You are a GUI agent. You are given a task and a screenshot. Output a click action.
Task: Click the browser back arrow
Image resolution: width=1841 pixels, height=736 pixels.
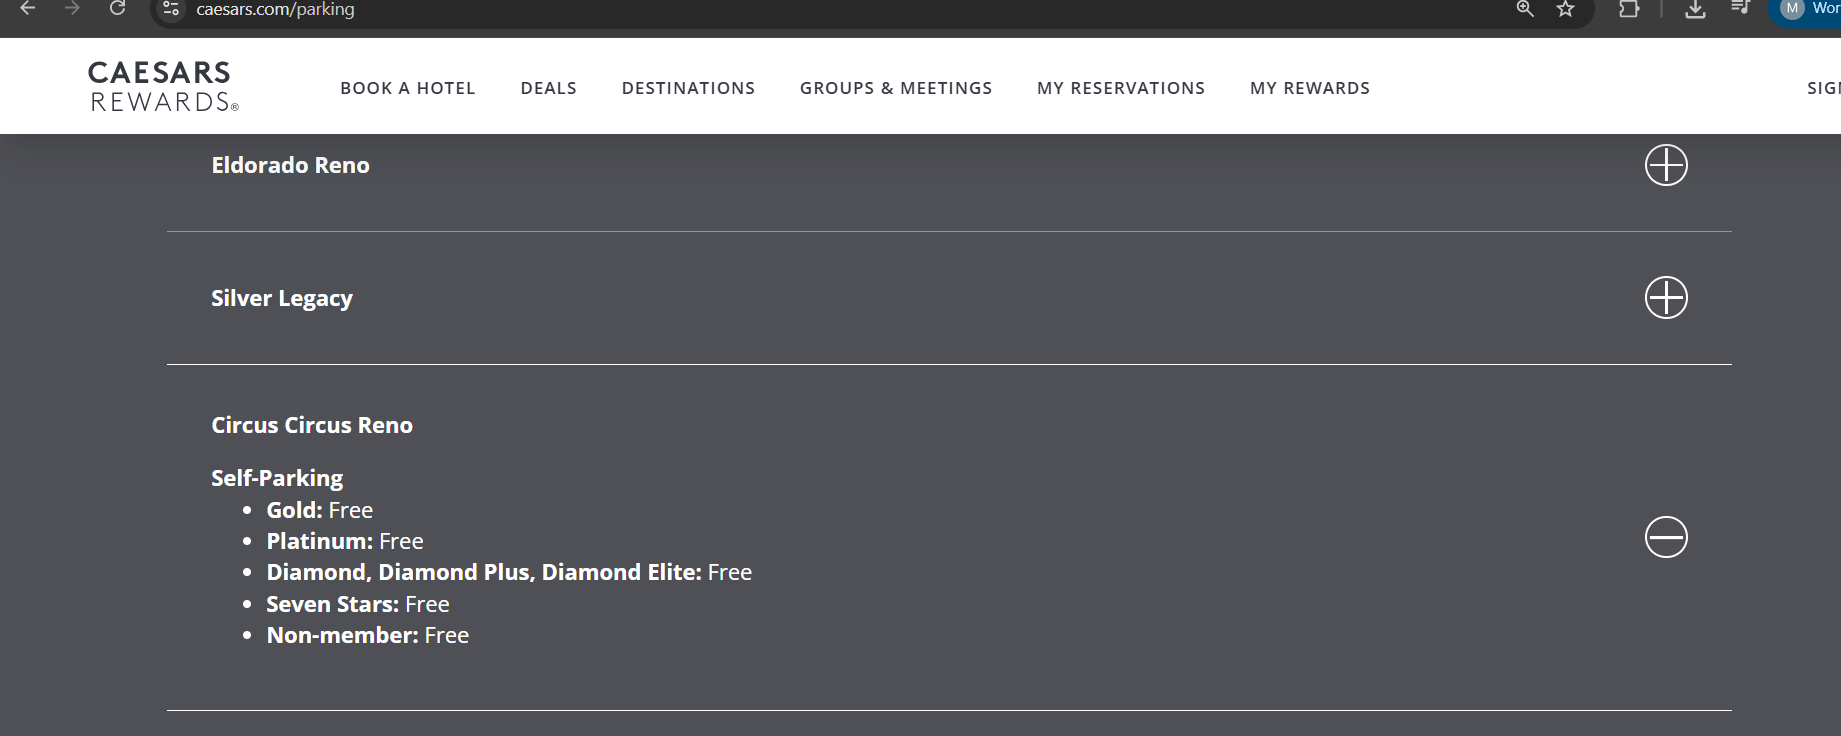pyautogui.click(x=28, y=8)
